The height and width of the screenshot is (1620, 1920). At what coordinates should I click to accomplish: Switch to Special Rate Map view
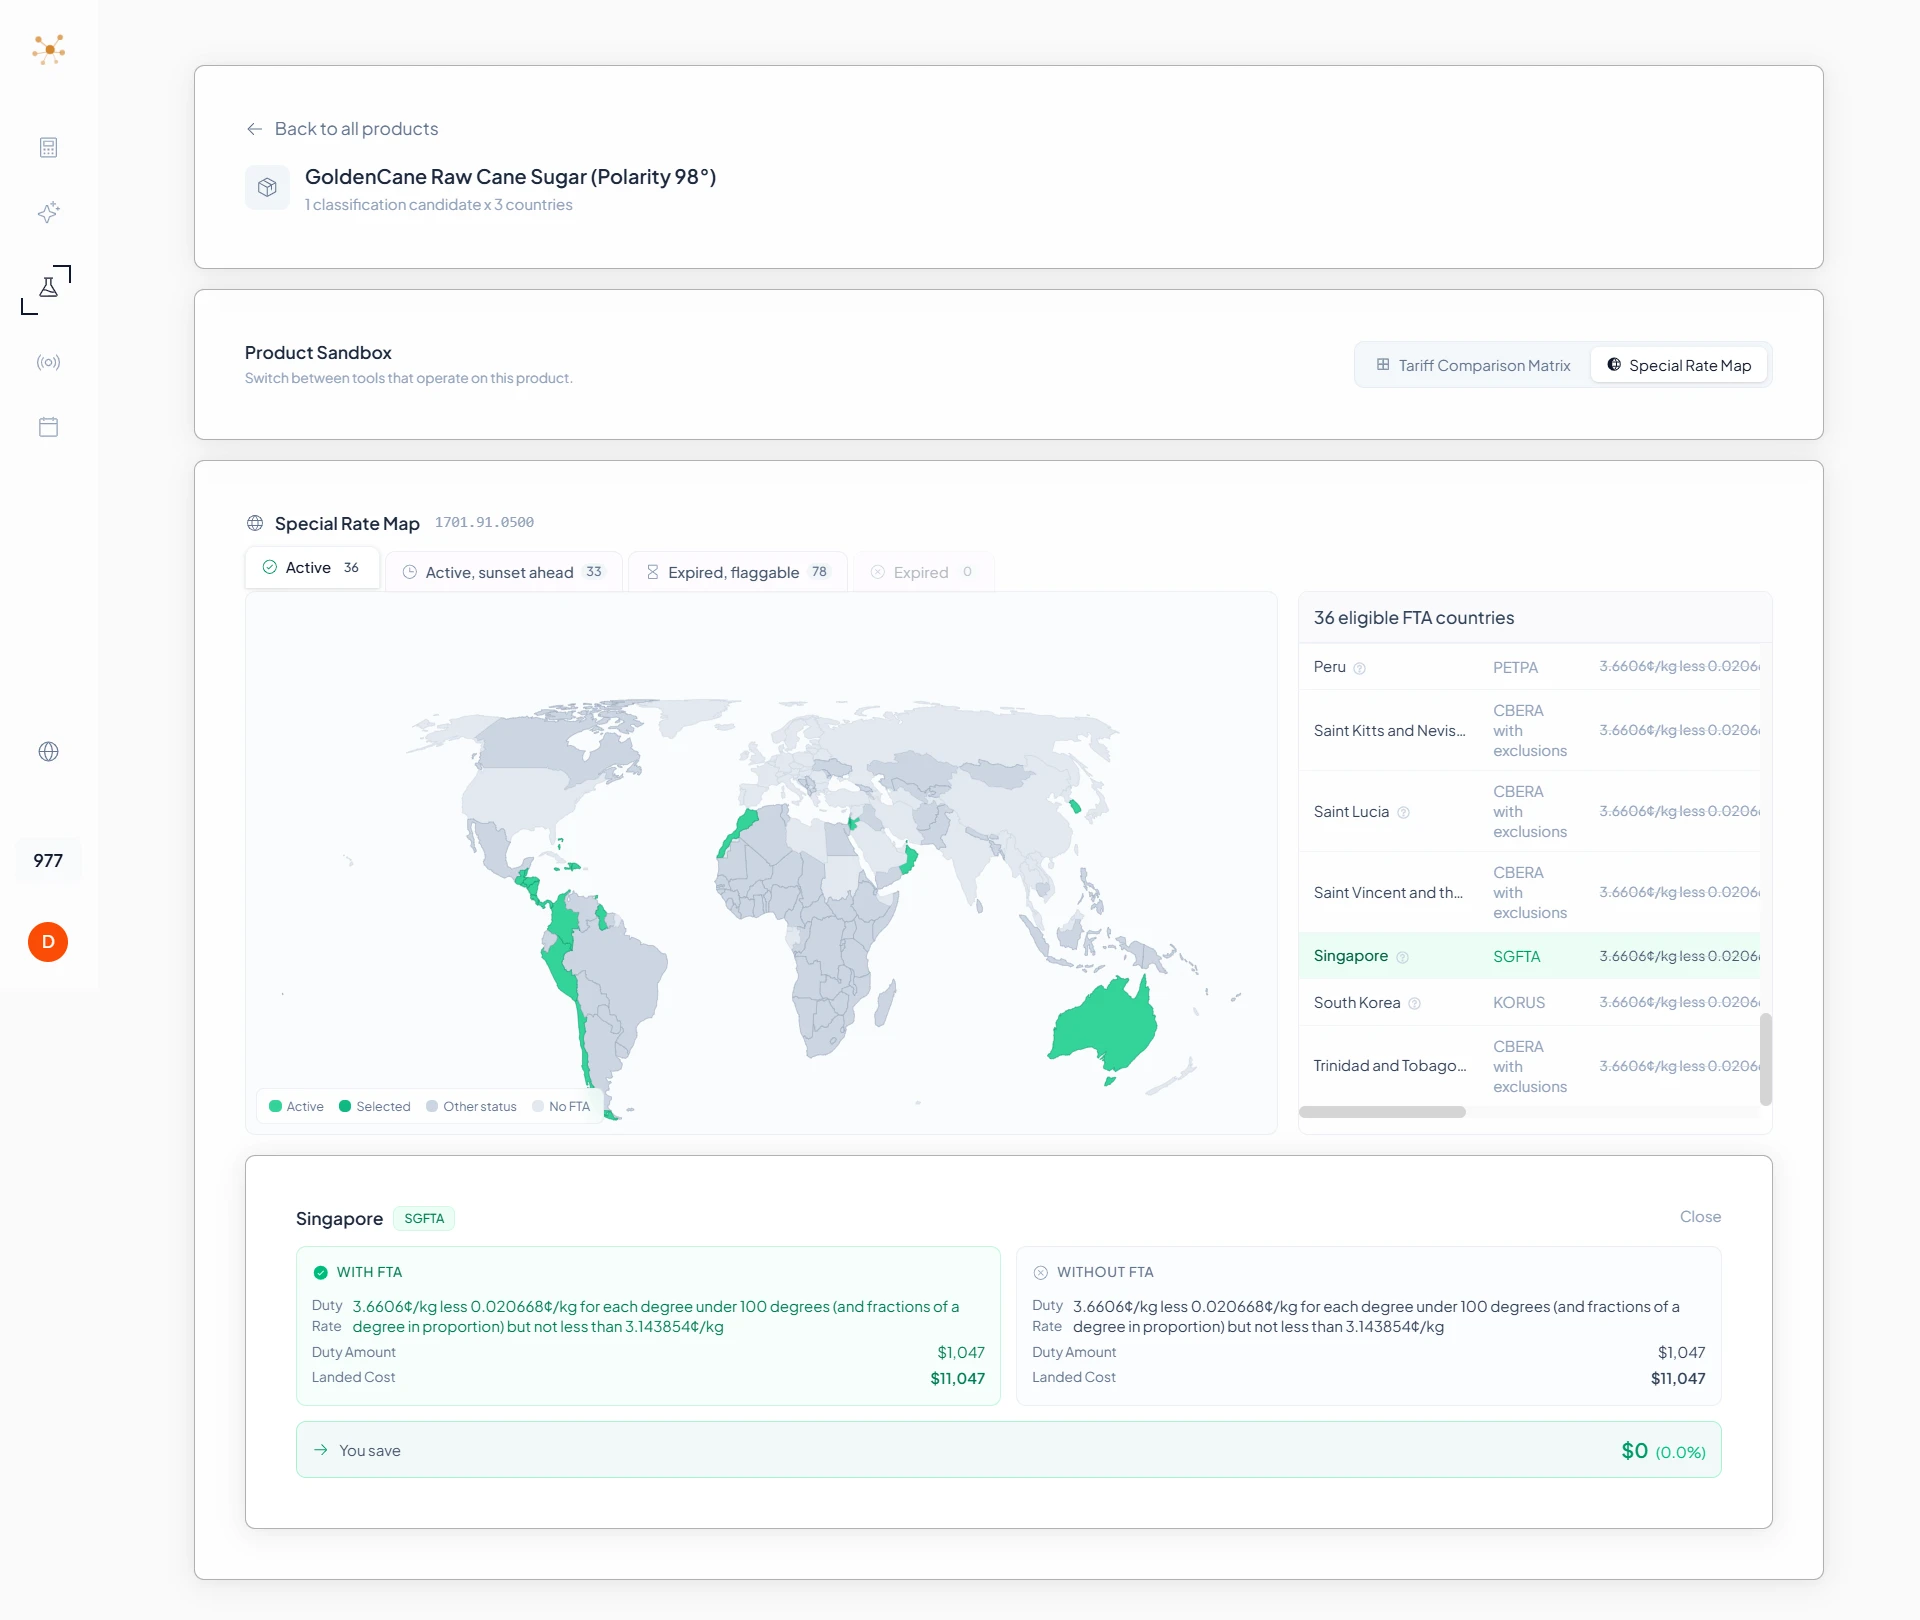click(1679, 365)
